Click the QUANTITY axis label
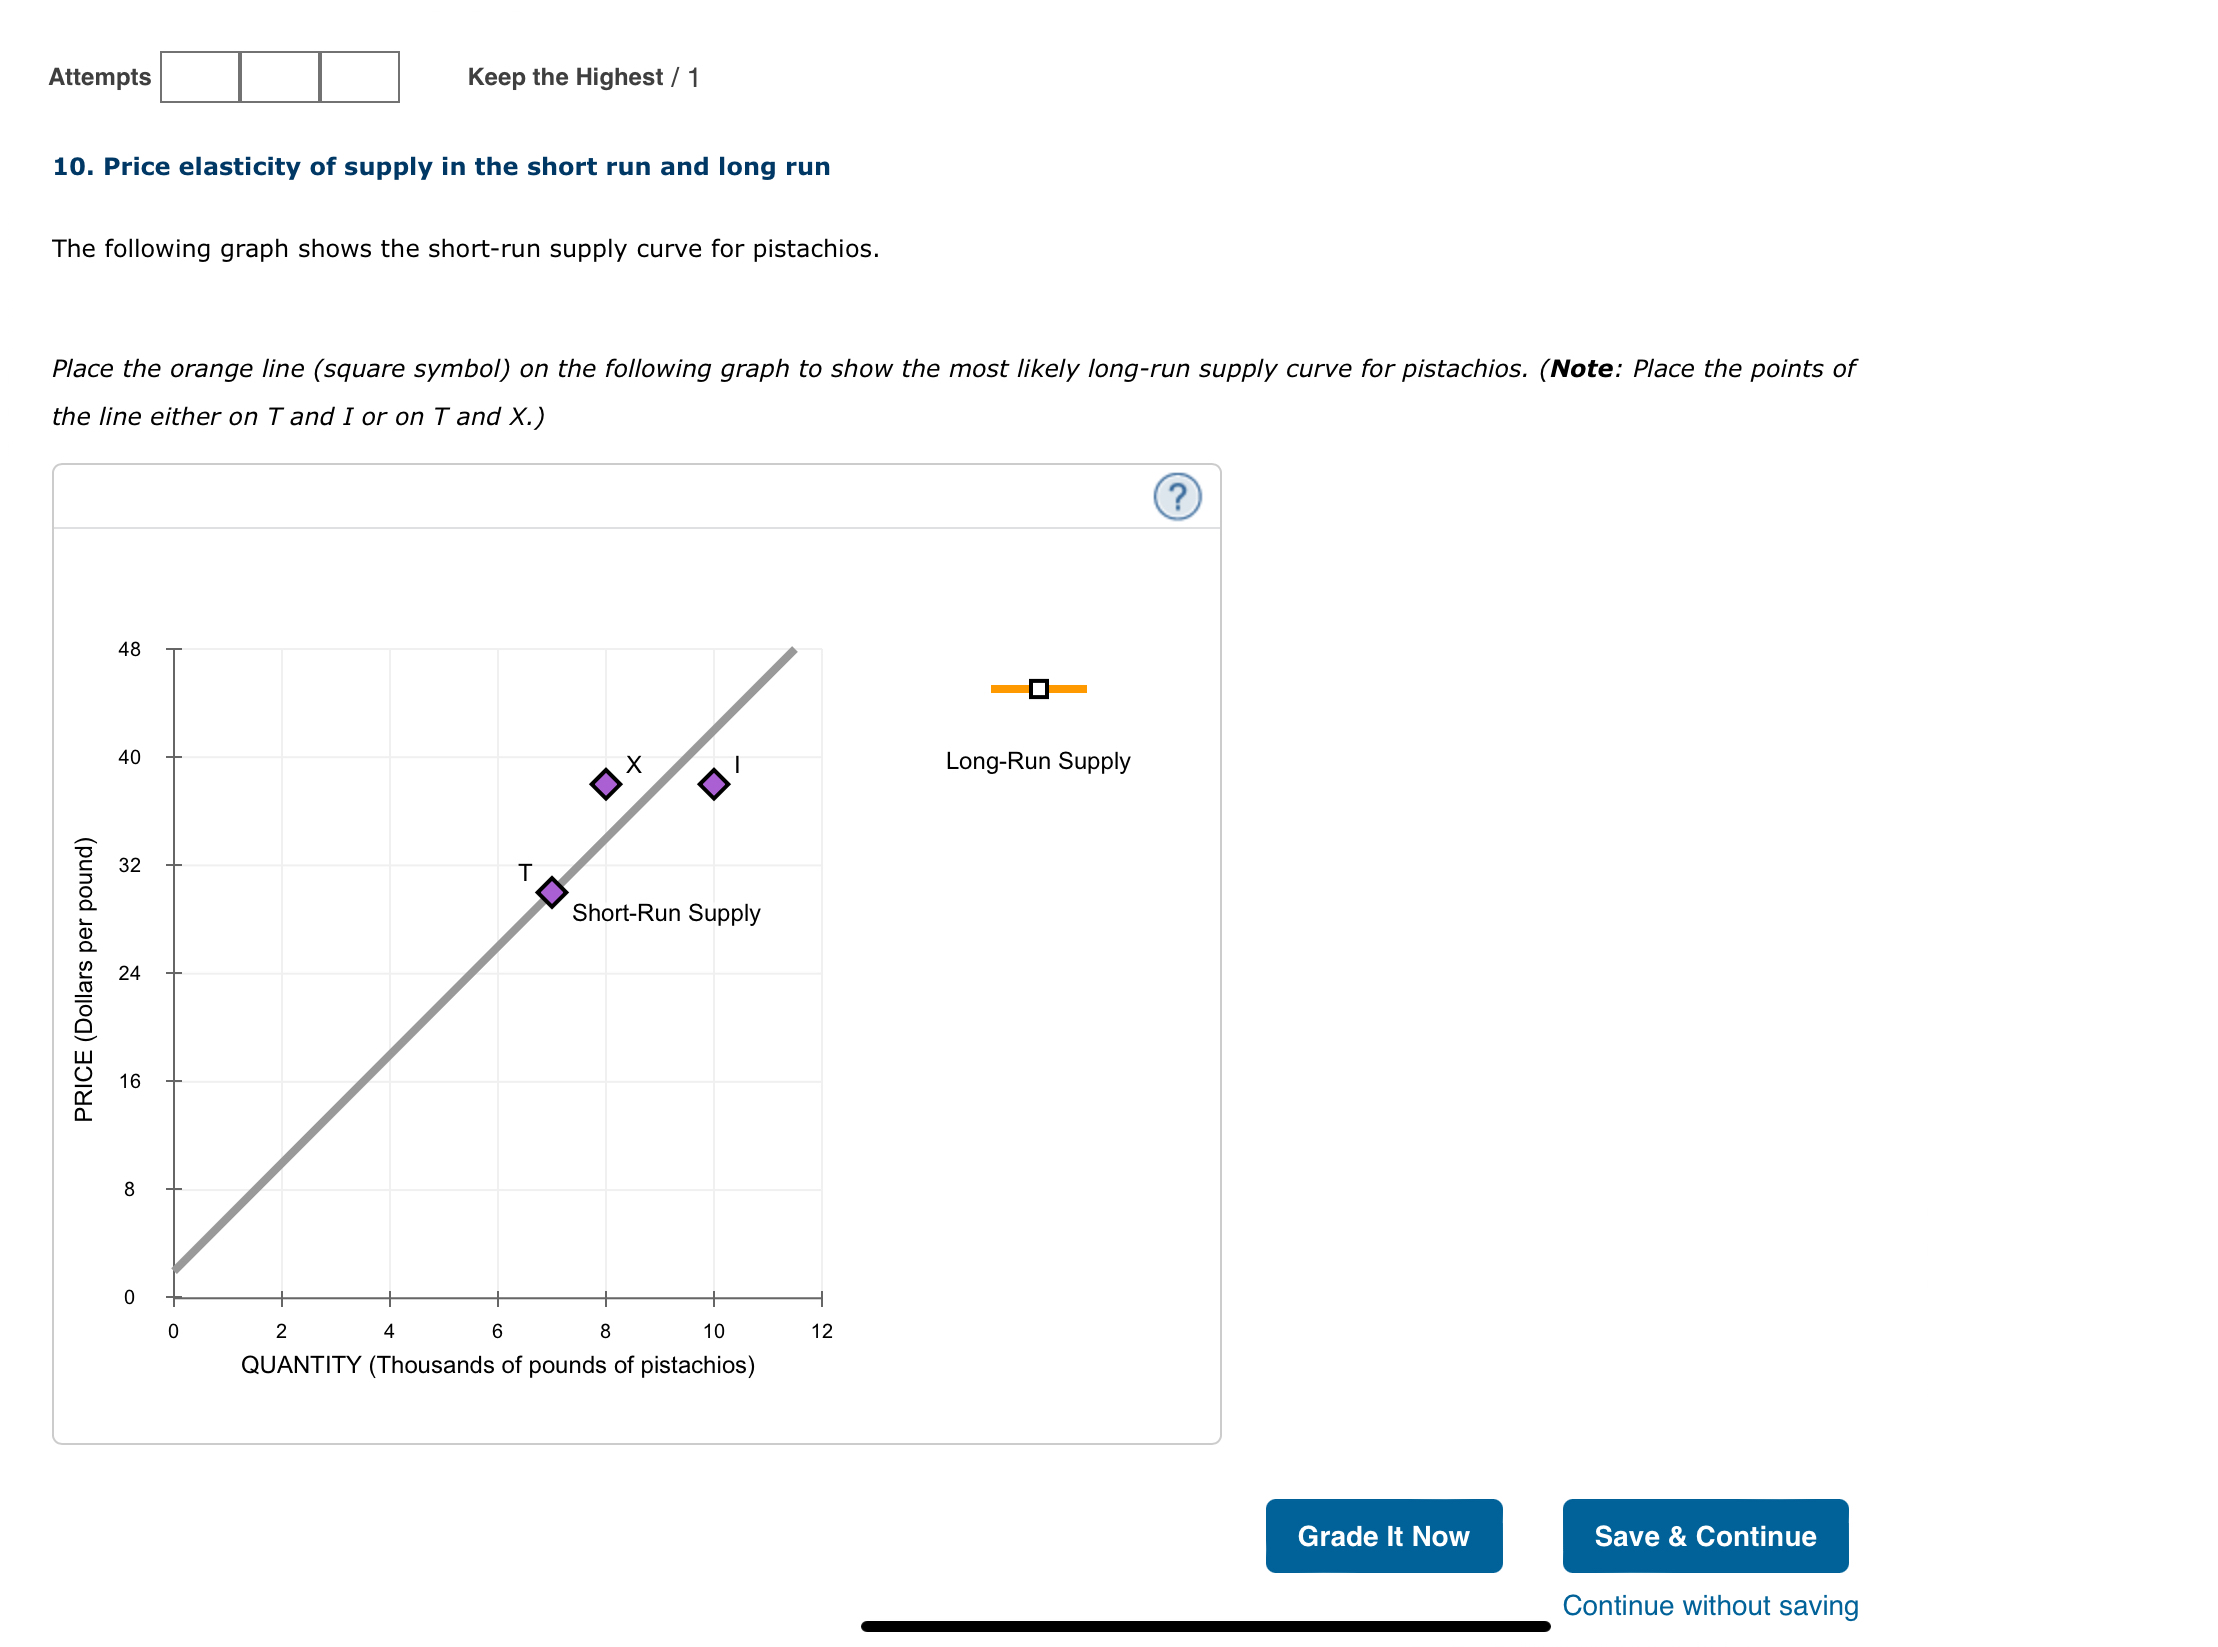The width and height of the screenshot is (2218, 1647). click(x=498, y=1364)
